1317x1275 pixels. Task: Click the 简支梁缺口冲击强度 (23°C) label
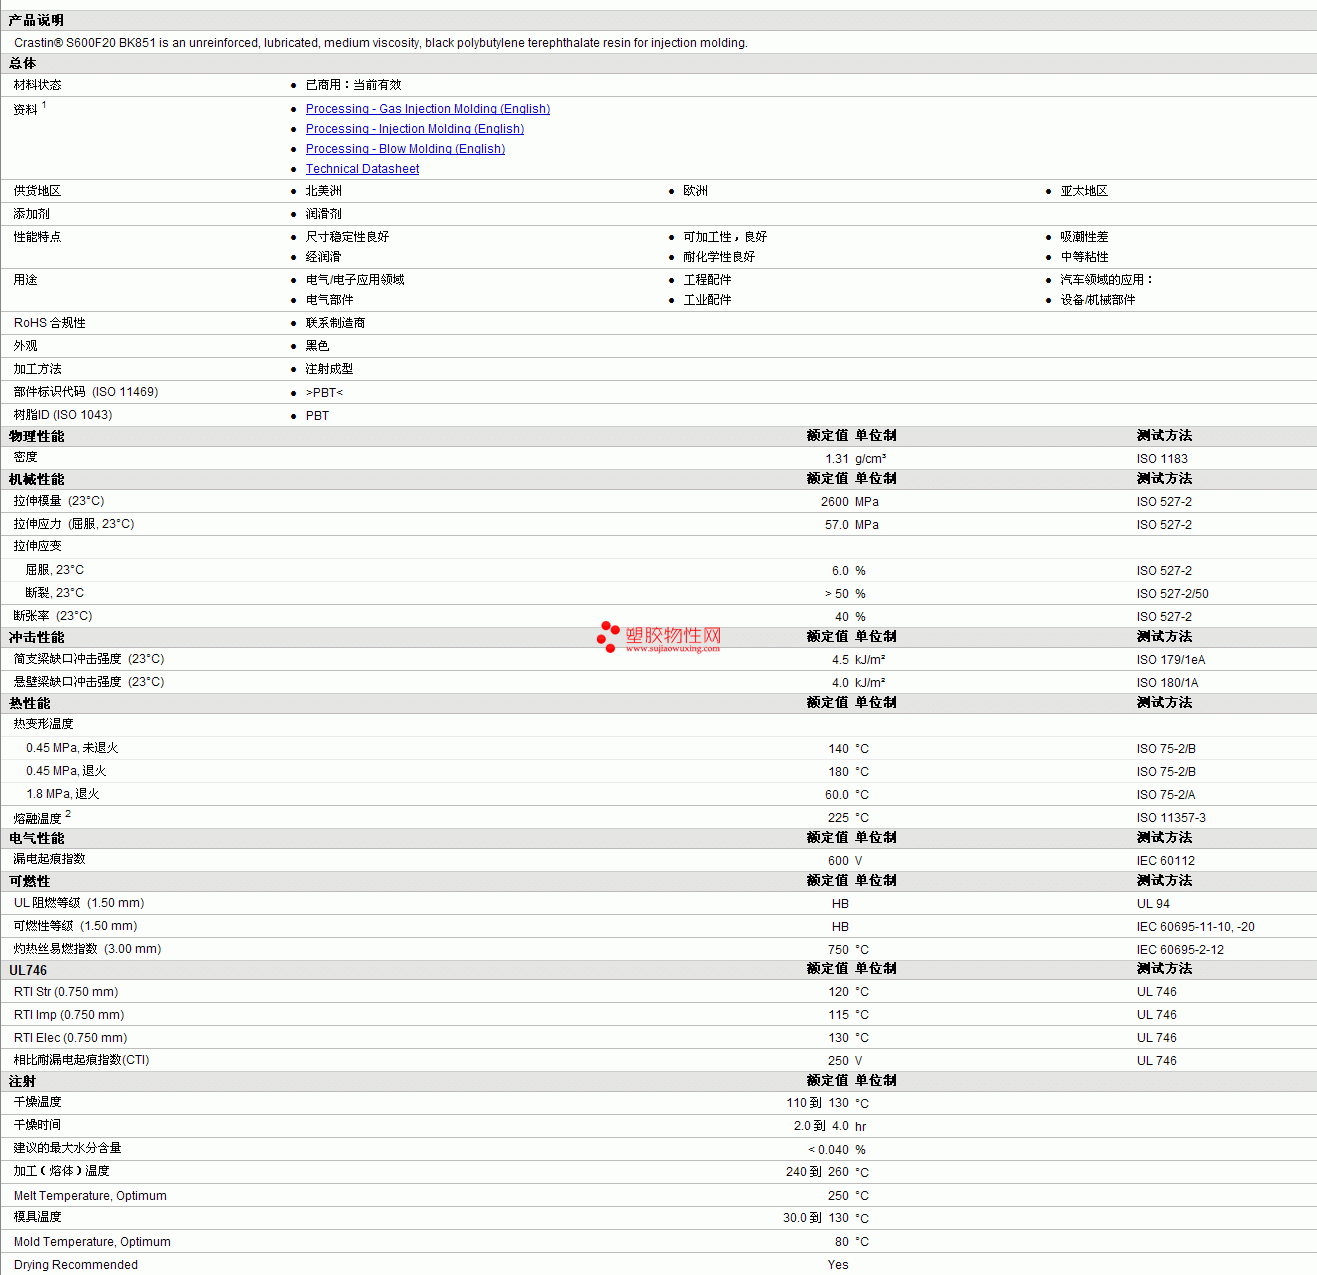coord(89,659)
